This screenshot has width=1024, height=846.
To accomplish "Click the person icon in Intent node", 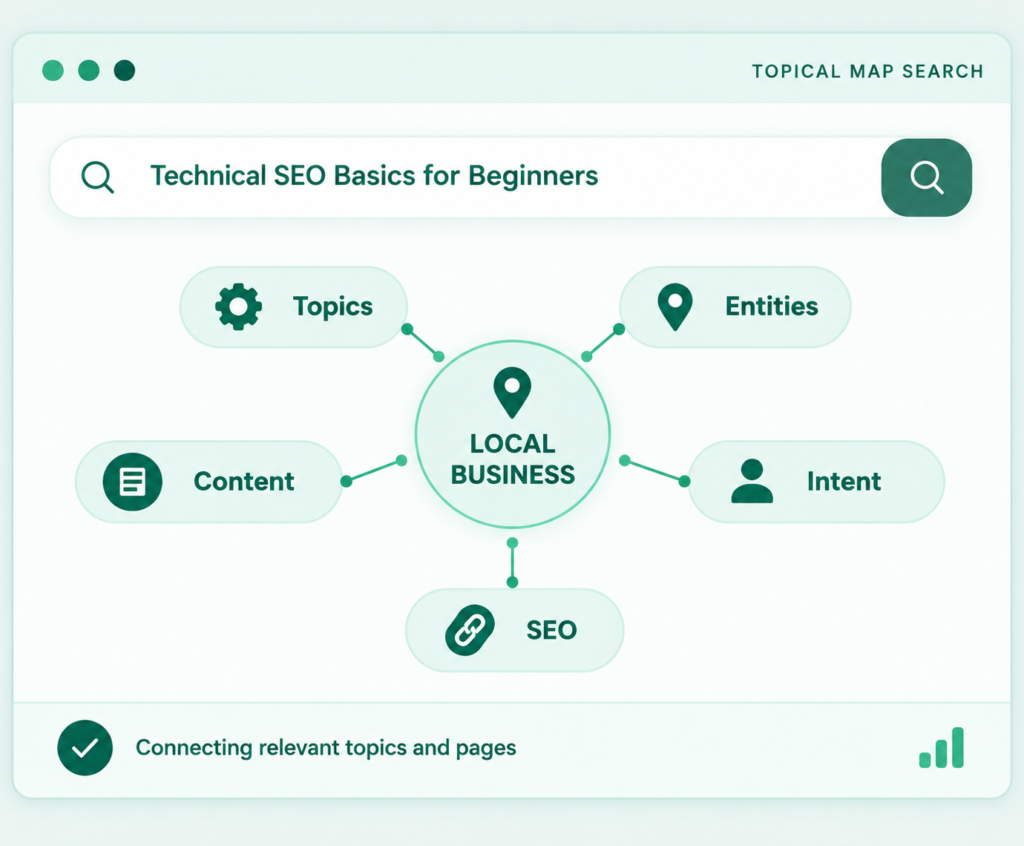I will (x=752, y=481).
